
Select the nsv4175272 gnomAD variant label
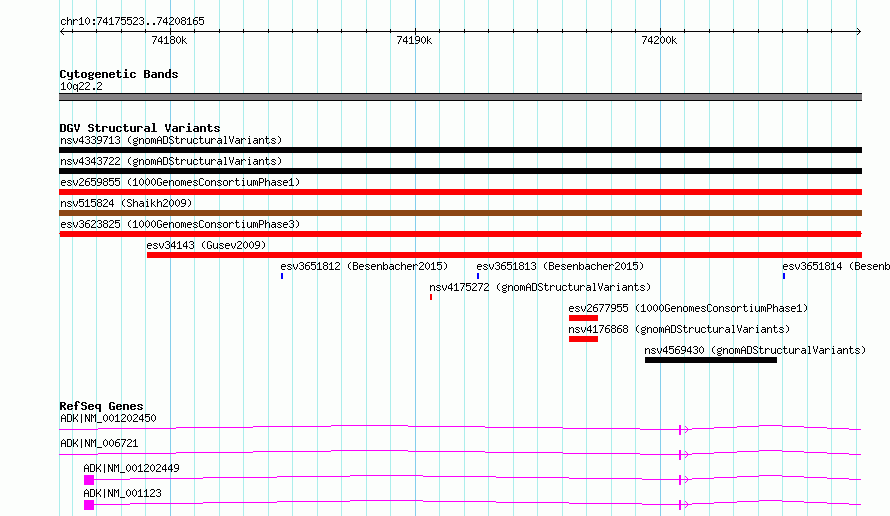pos(540,287)
